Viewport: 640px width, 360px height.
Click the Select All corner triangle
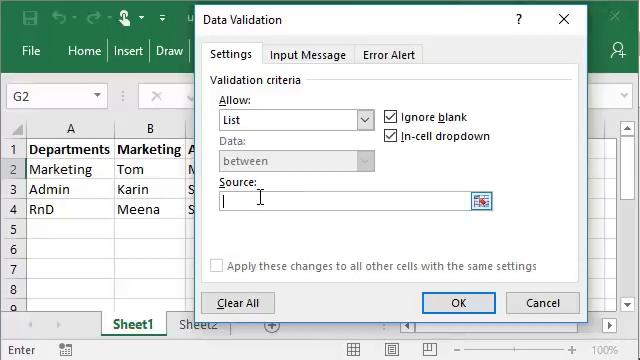tap(17, 129)
